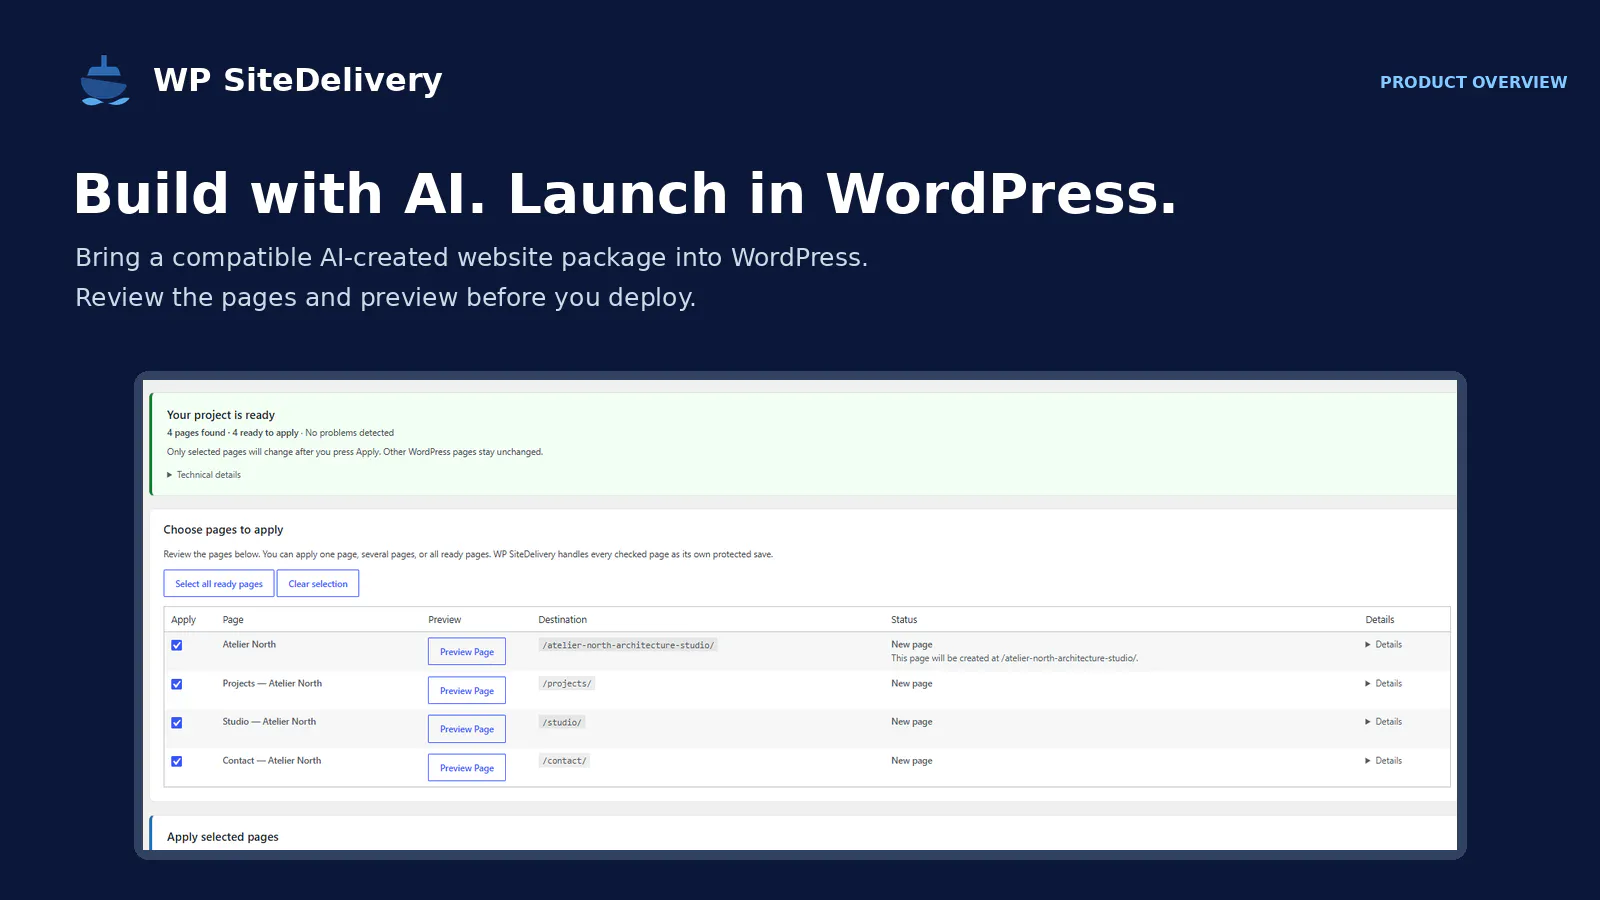Expand Details for the /contact/ row
Image resolution: width=1600 pixels, height=900 pixels.
coord(1384,761)
